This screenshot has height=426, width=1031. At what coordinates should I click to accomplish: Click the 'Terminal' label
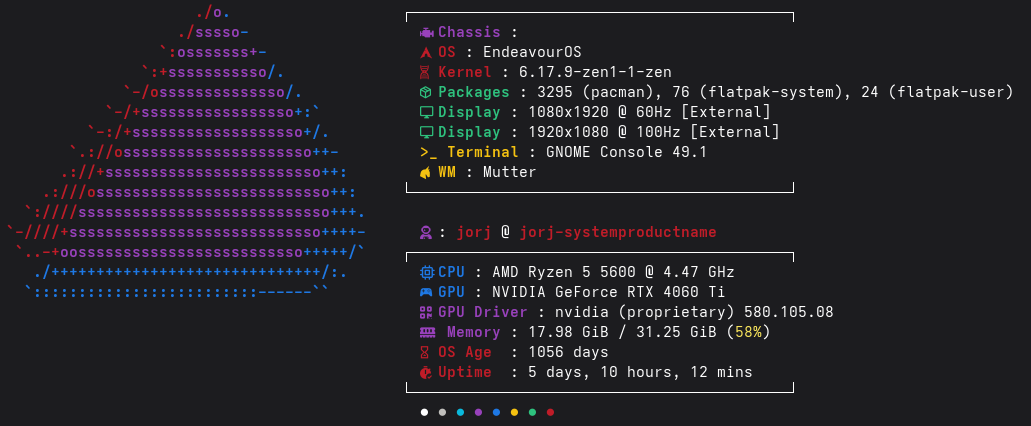483,153
